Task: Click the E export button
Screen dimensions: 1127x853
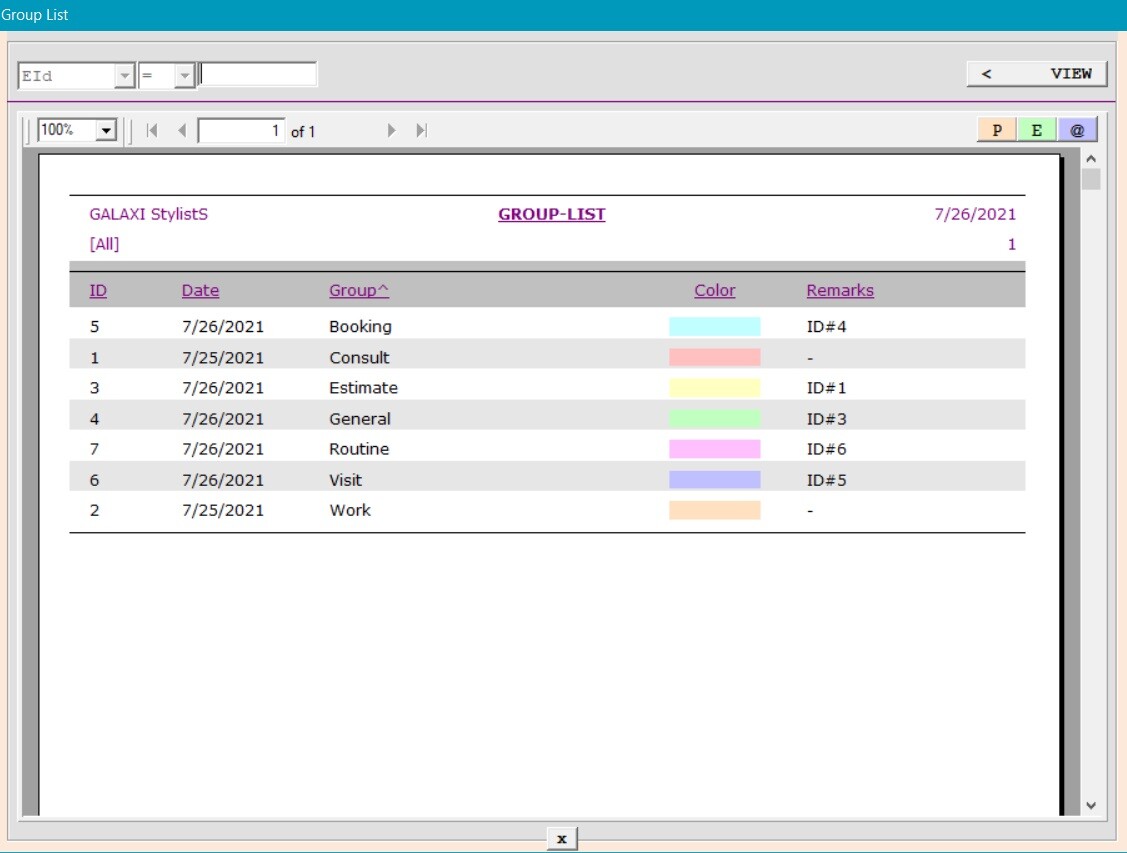Action: [x=1036, y=130]
